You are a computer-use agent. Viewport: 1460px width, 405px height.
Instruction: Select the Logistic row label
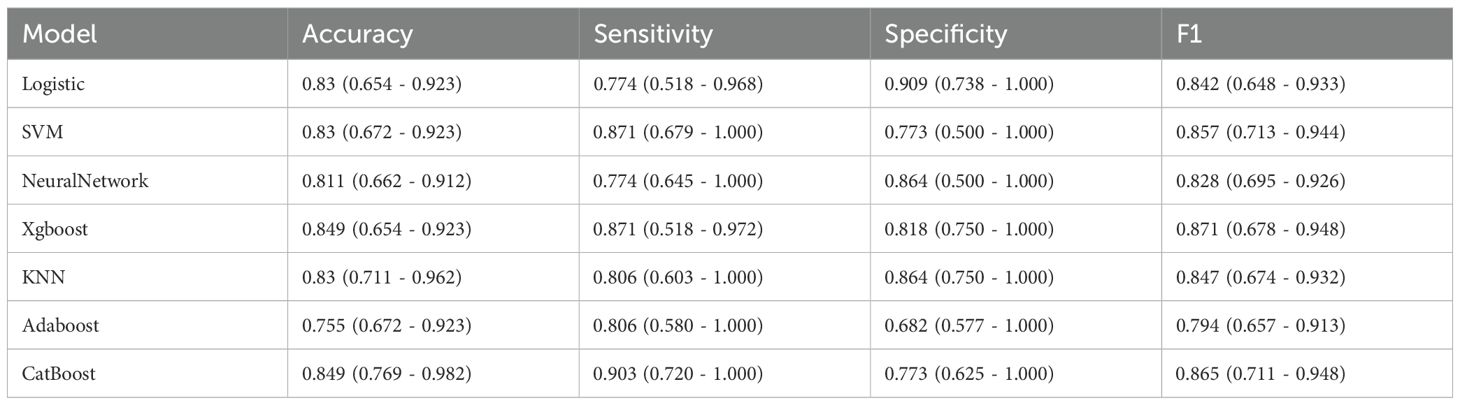[x=53, y=84]
